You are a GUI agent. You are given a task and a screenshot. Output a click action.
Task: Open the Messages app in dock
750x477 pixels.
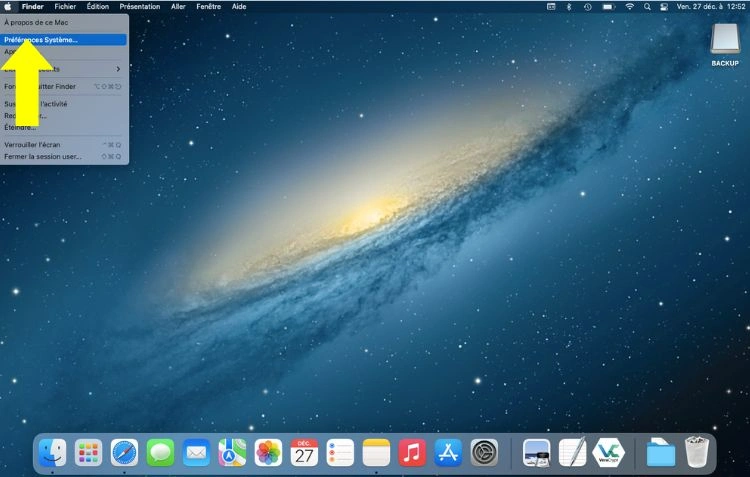coord(160,453)
